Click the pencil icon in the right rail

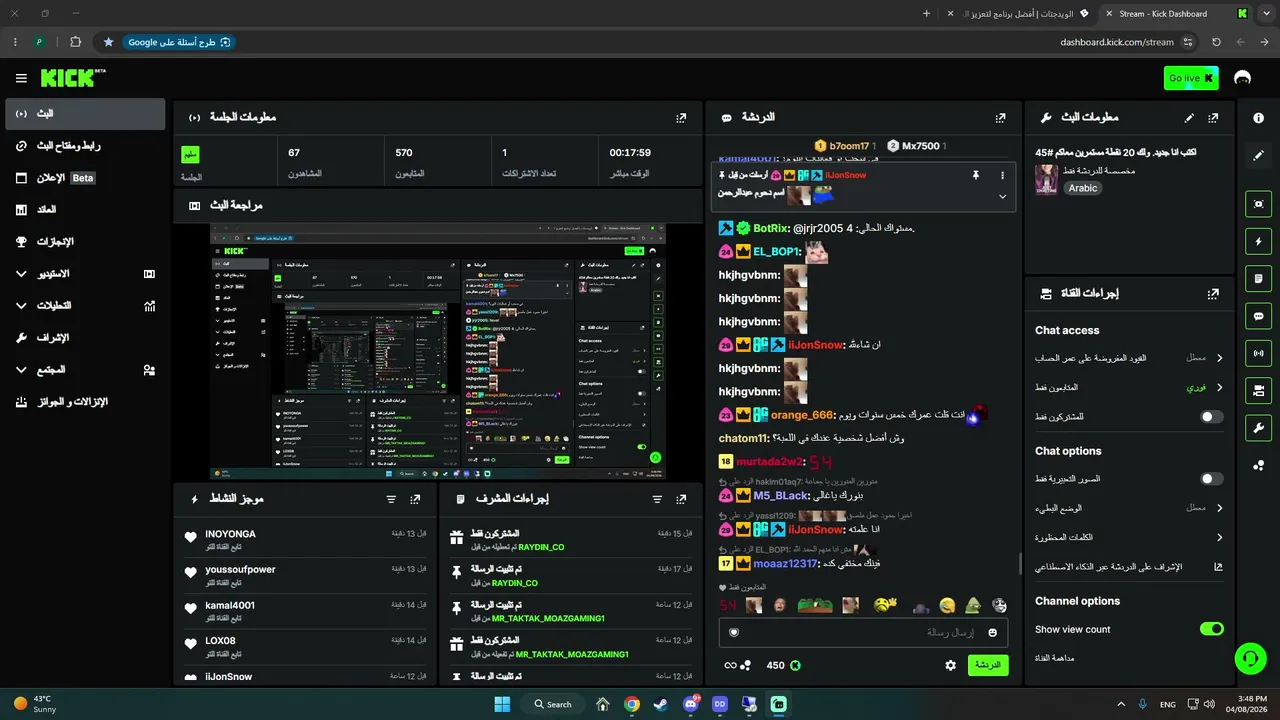(1258, 155)
